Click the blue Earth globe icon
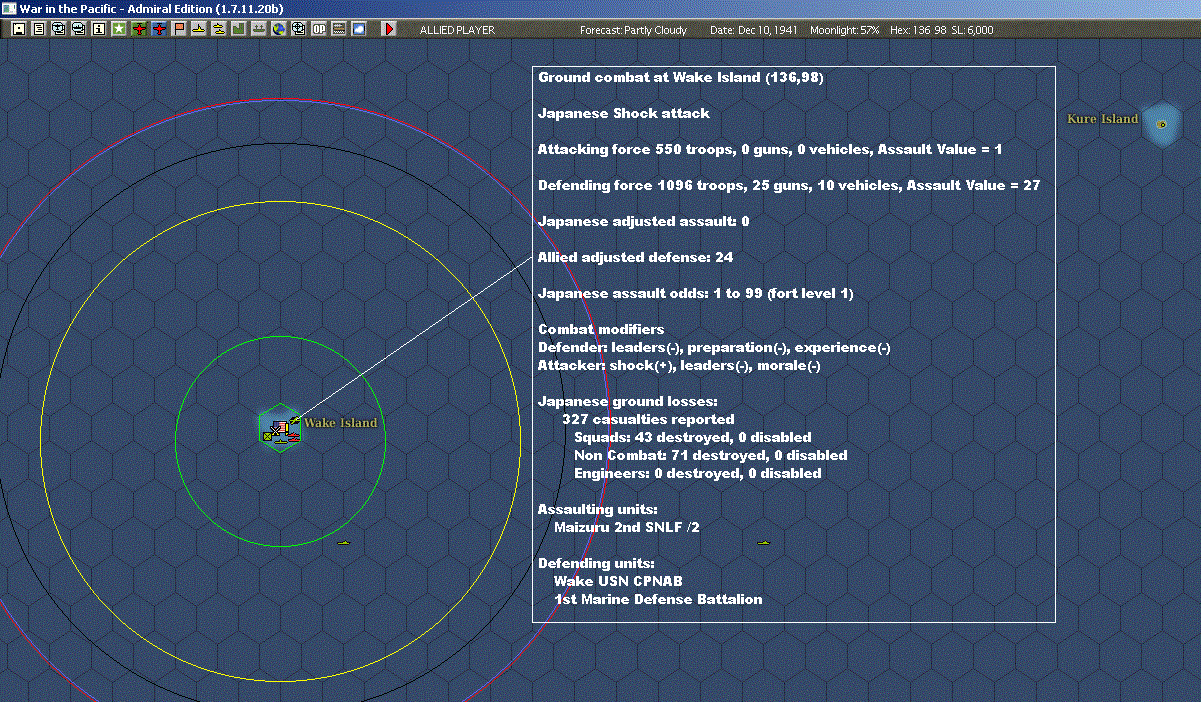This screenshot has height=702, width=1201. pyautogui.click(x=279, y=29)
